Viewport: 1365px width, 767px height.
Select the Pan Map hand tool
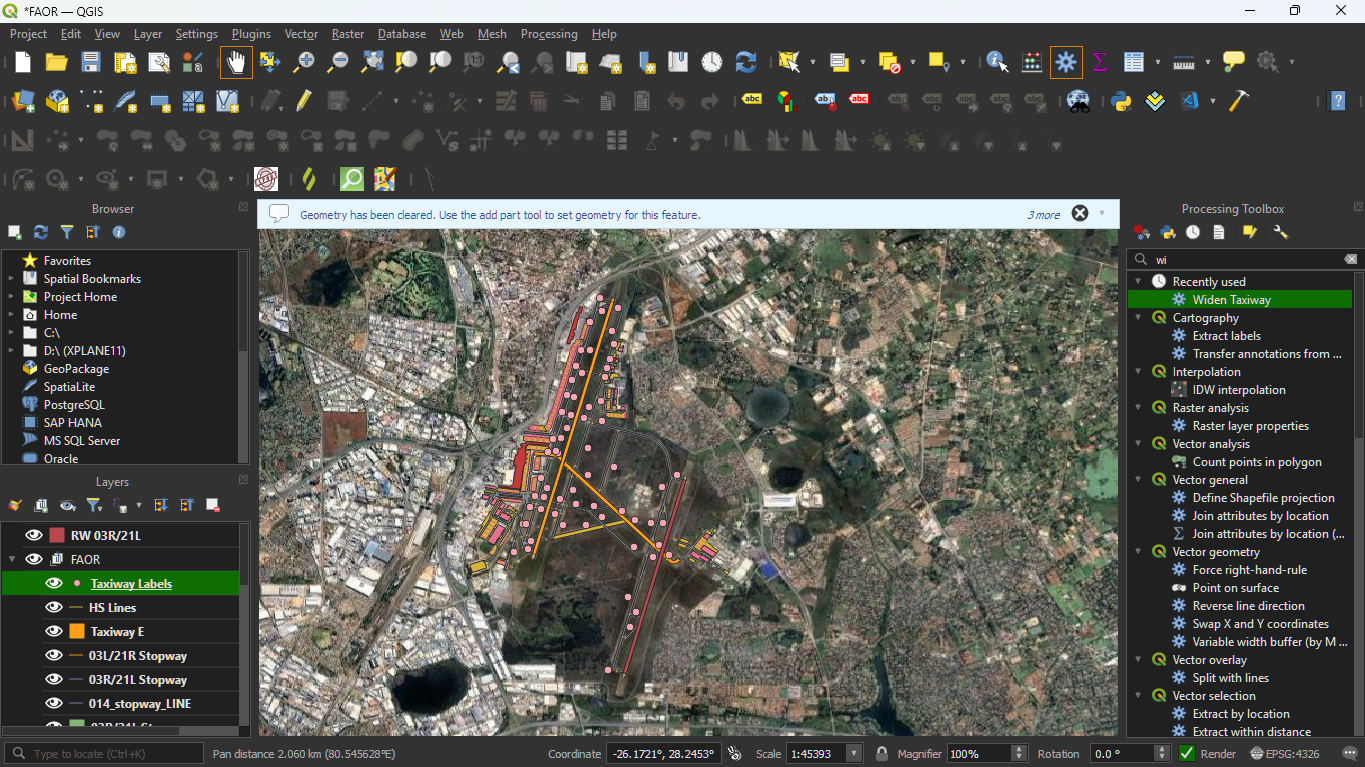237,62
